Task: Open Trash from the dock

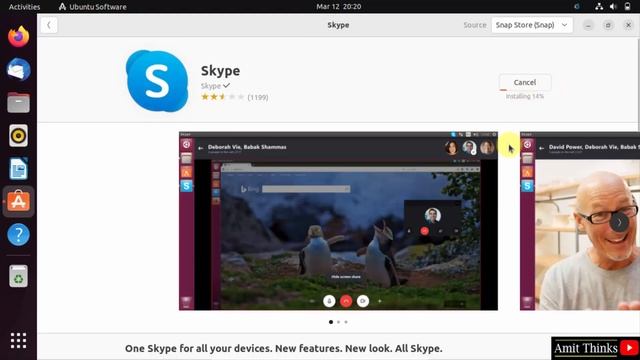Action: pos(18,276)
